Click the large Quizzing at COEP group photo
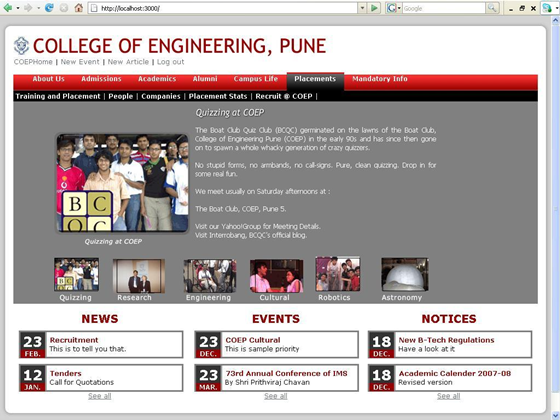 click(x=122, y=183)
